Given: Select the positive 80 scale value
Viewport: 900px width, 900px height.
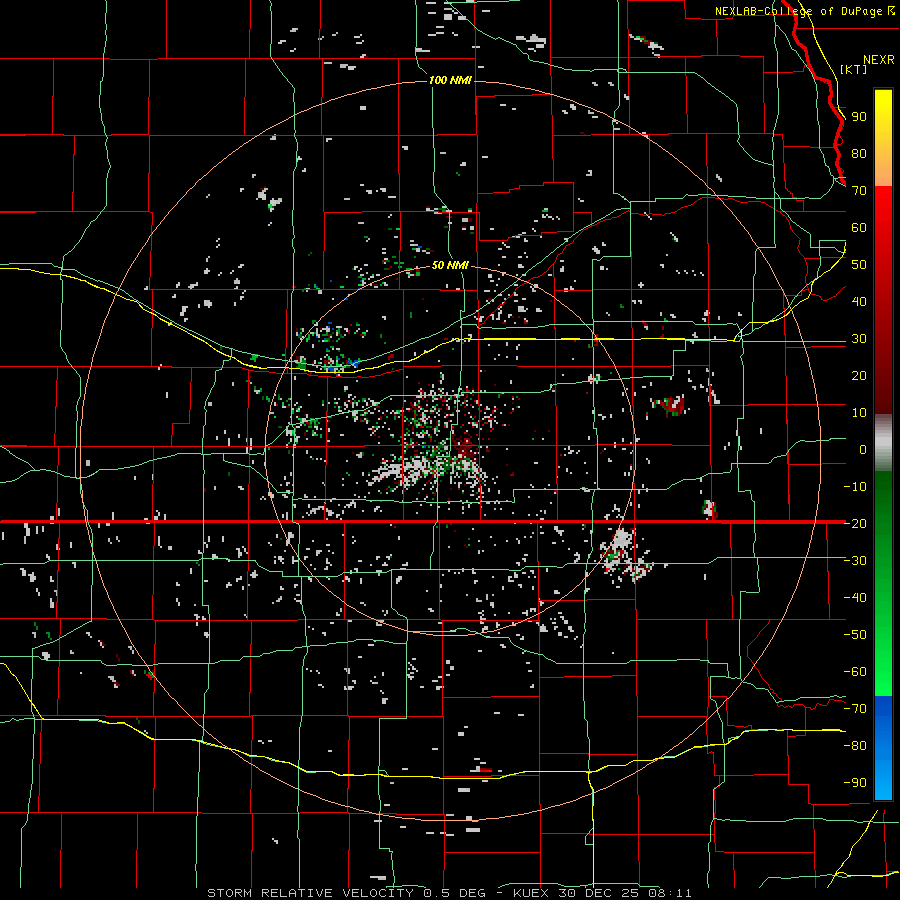Looking at the screenshot, I should (x=859, y=153).
